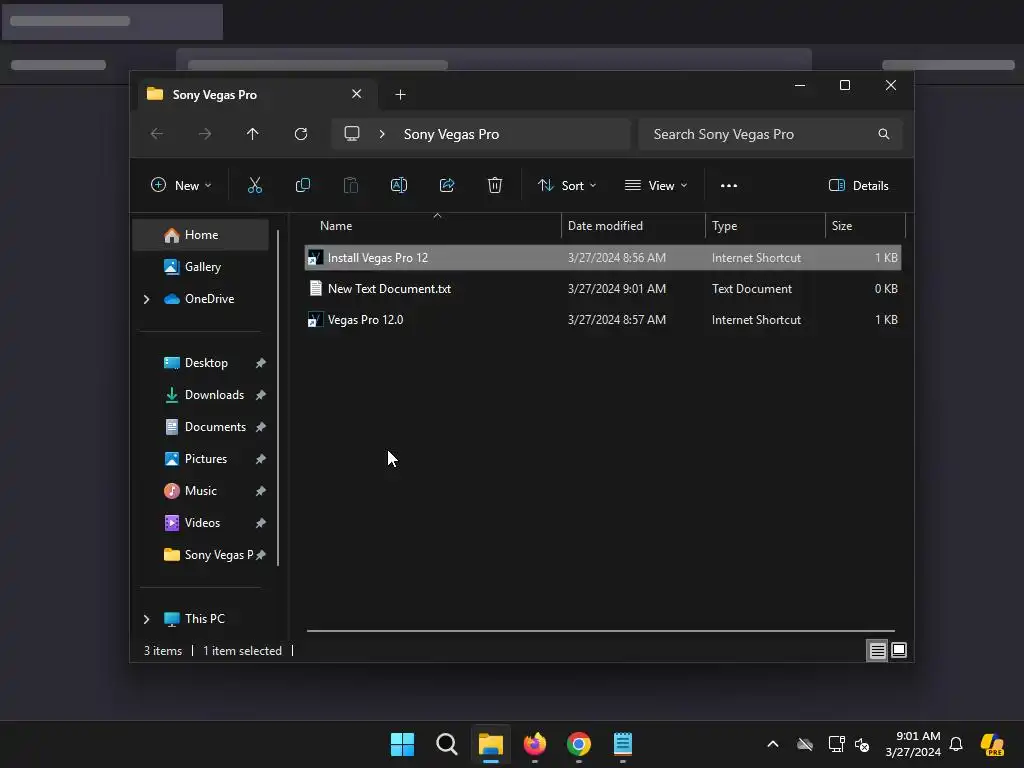Click the PC monitor icon in address bar
Screen dimensions: 1024x768
tap(352, 134)
